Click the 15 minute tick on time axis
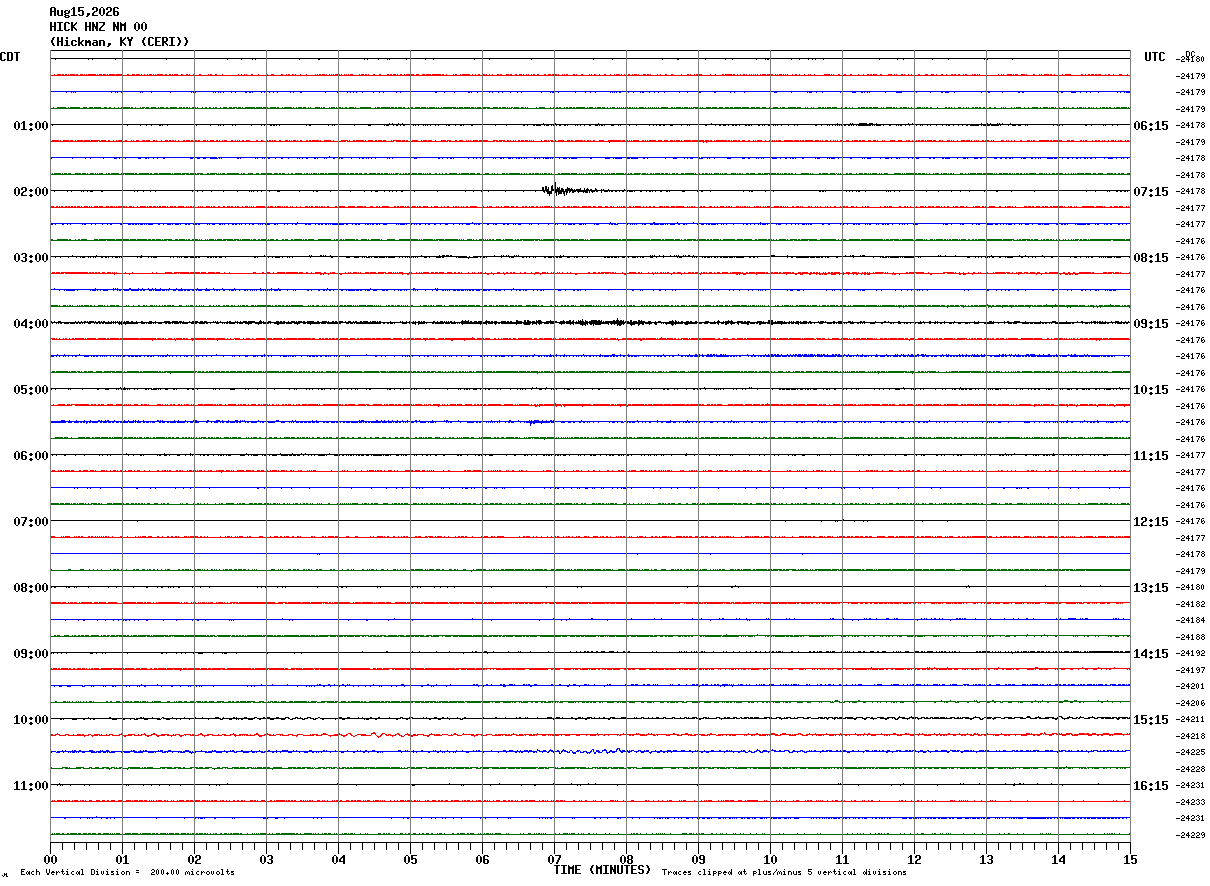This screenshot has height=886, width=1210. pyautogui.click(x=1130, y=859)
